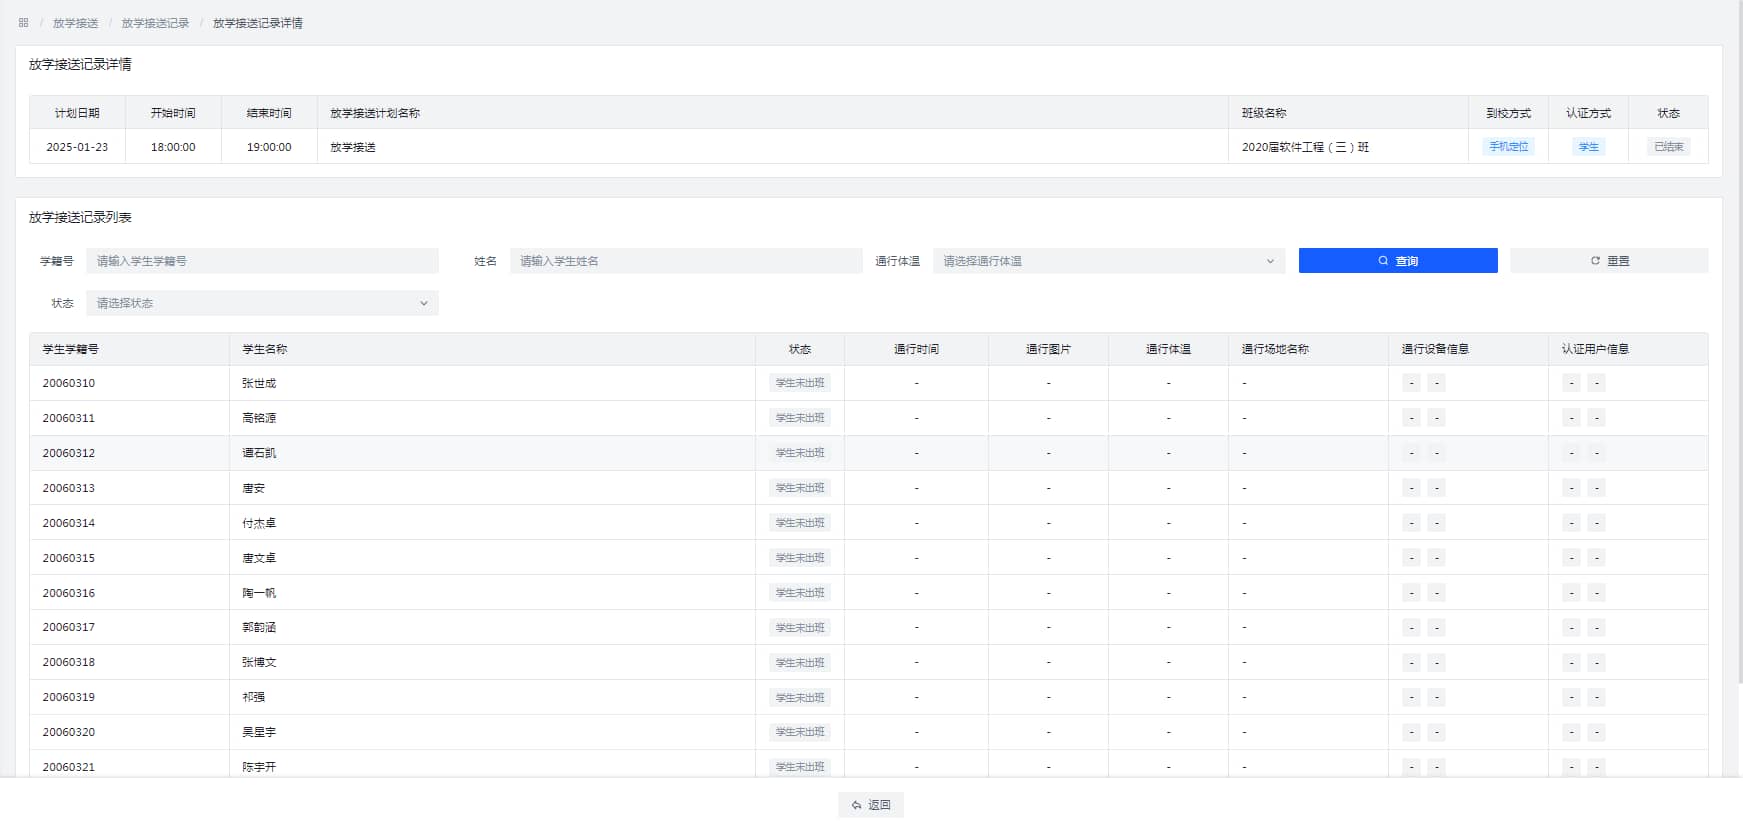This screenshot has width=1743, height=831.
Task: Click the 已结束 status tag
Action: click(x=1668, y=147)
